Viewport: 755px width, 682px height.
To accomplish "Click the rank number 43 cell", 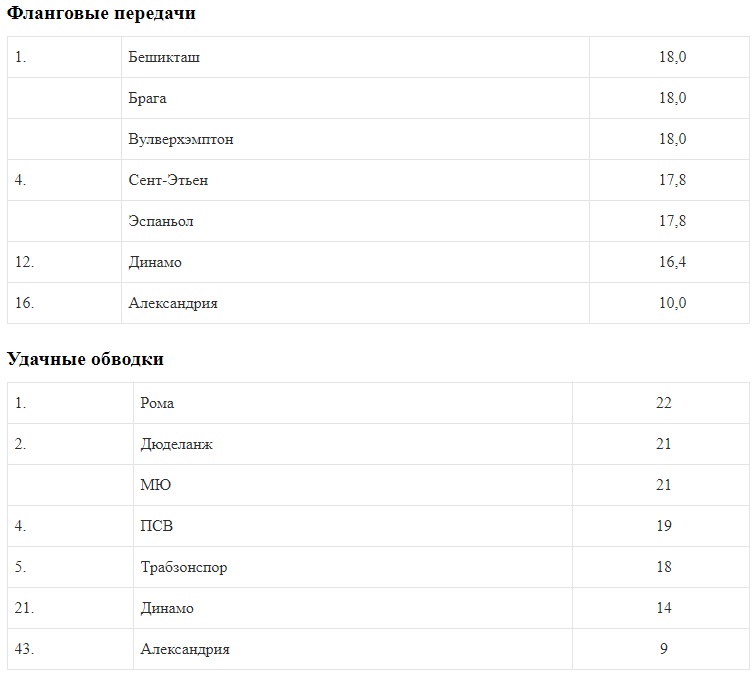I will tap(25, 649).
